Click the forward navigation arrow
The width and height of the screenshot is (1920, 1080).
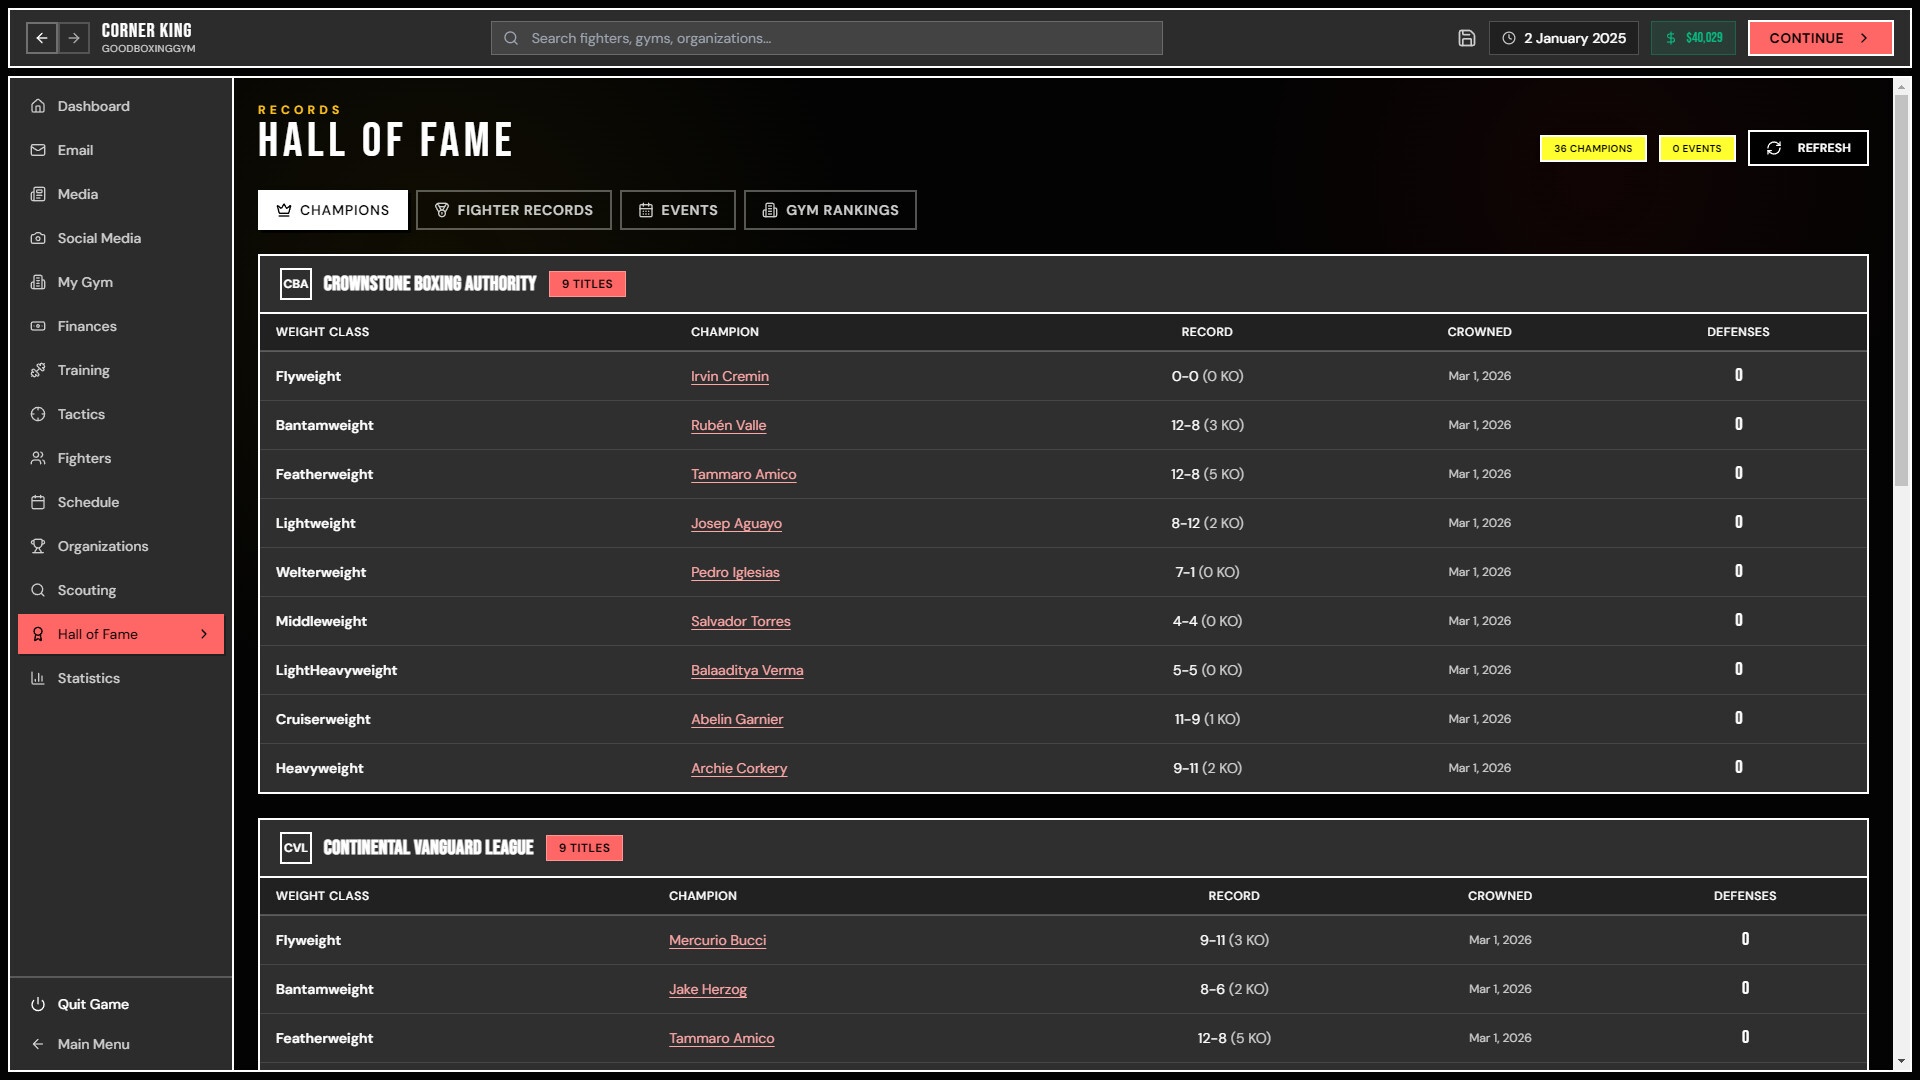pos(75,38)
